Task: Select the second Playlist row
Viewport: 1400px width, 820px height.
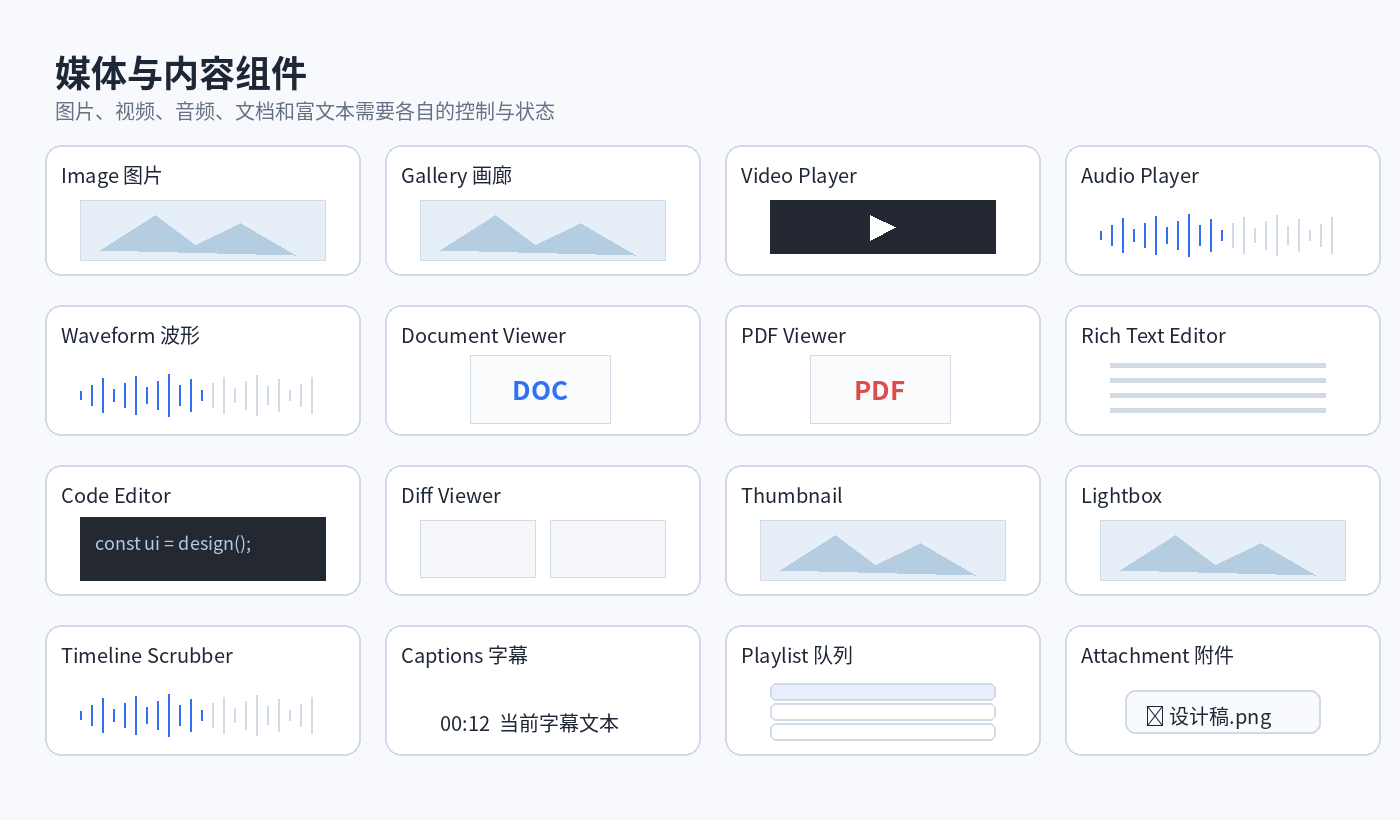Action: click(x=883, y=712)
